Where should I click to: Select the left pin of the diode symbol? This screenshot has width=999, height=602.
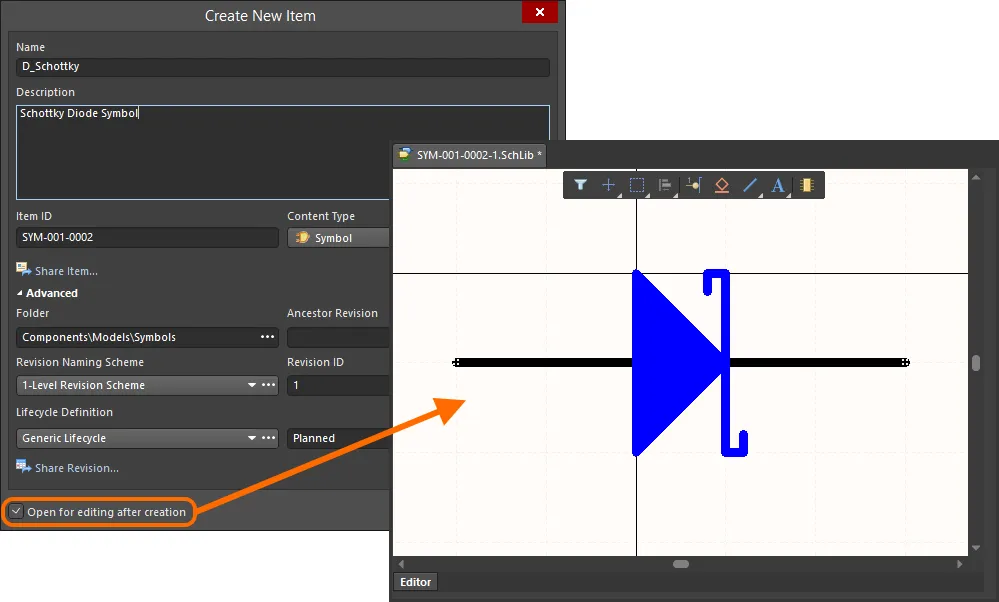(x=543, y=362)
